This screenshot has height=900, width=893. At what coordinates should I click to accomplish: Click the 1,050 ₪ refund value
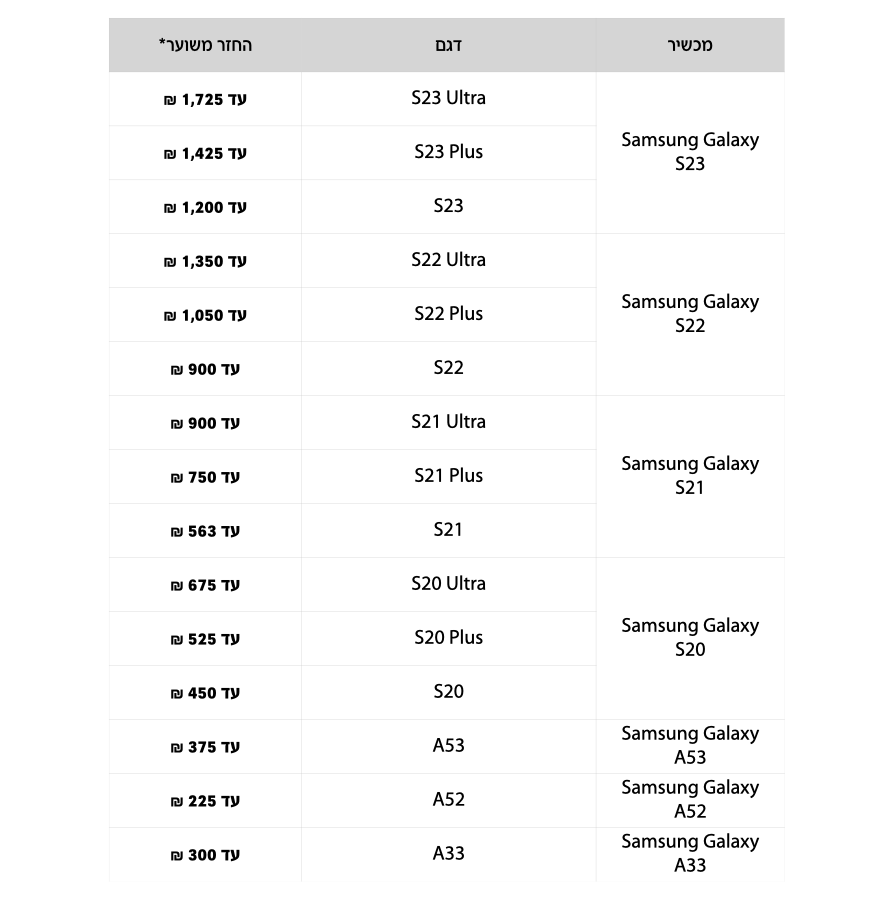[205, 316]
